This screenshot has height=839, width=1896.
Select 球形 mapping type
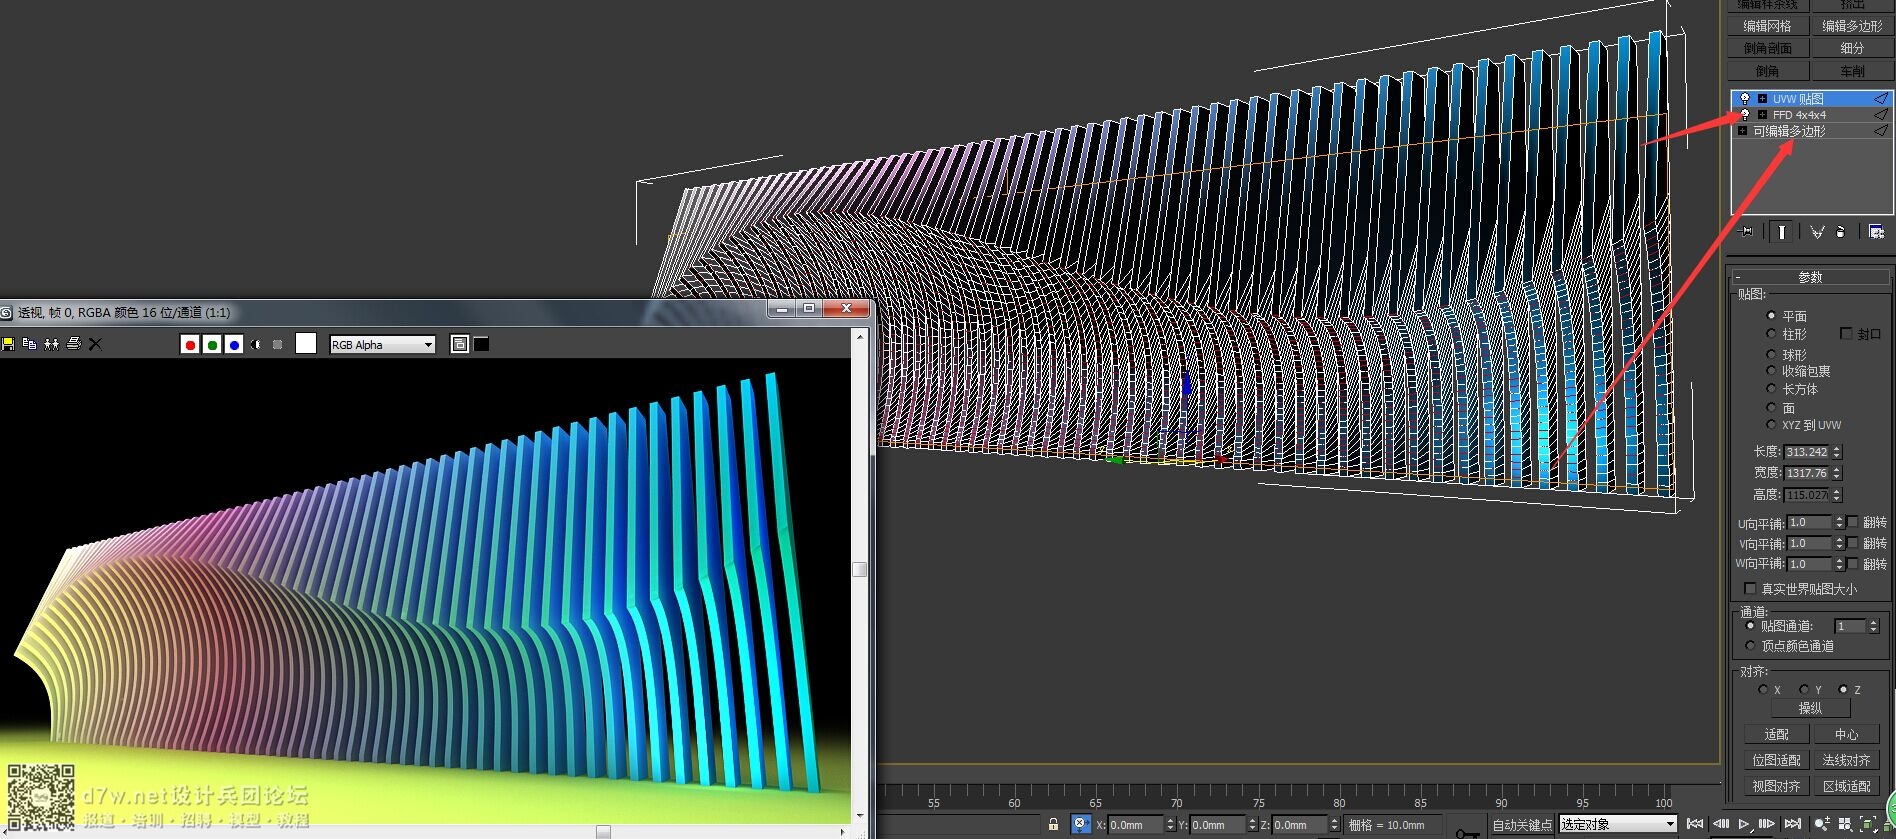1771,355
